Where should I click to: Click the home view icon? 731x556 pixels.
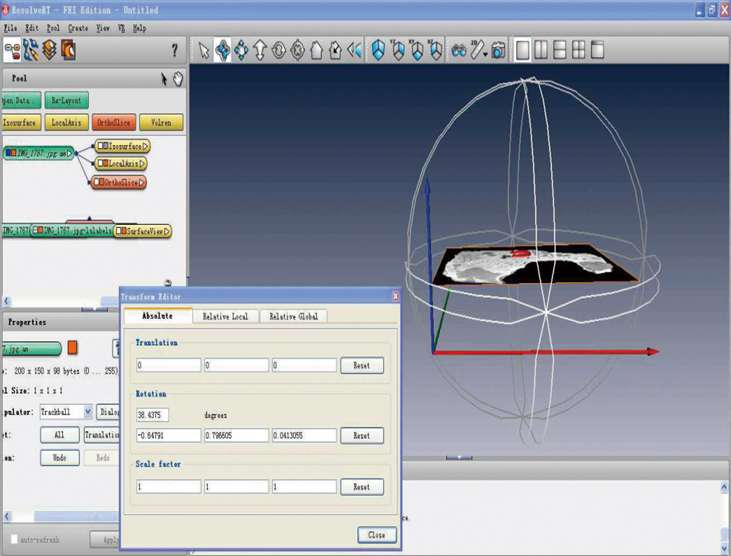[317, 50]
